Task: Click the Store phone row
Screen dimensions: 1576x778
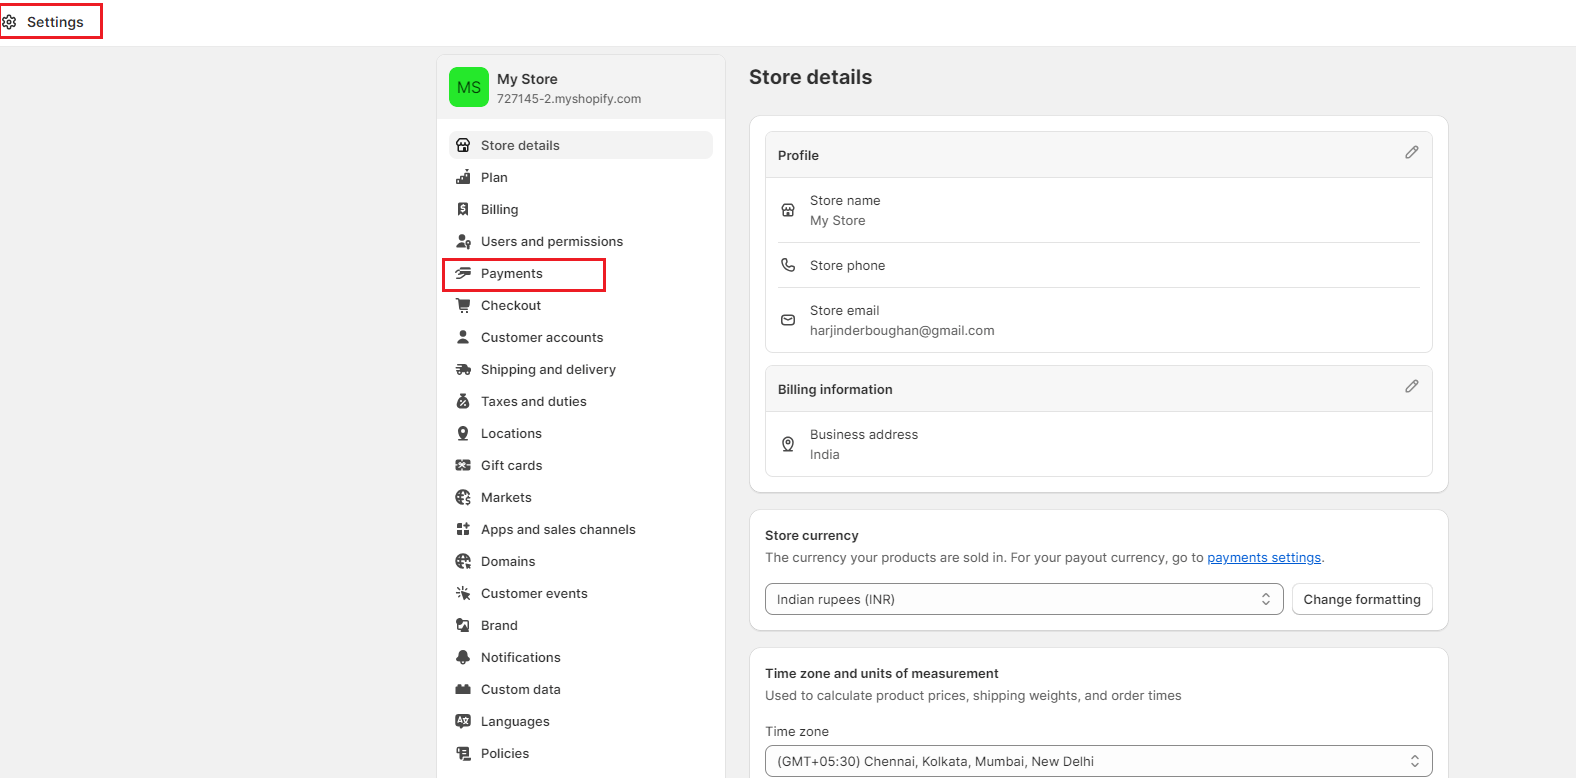Action: point(1098,265)
